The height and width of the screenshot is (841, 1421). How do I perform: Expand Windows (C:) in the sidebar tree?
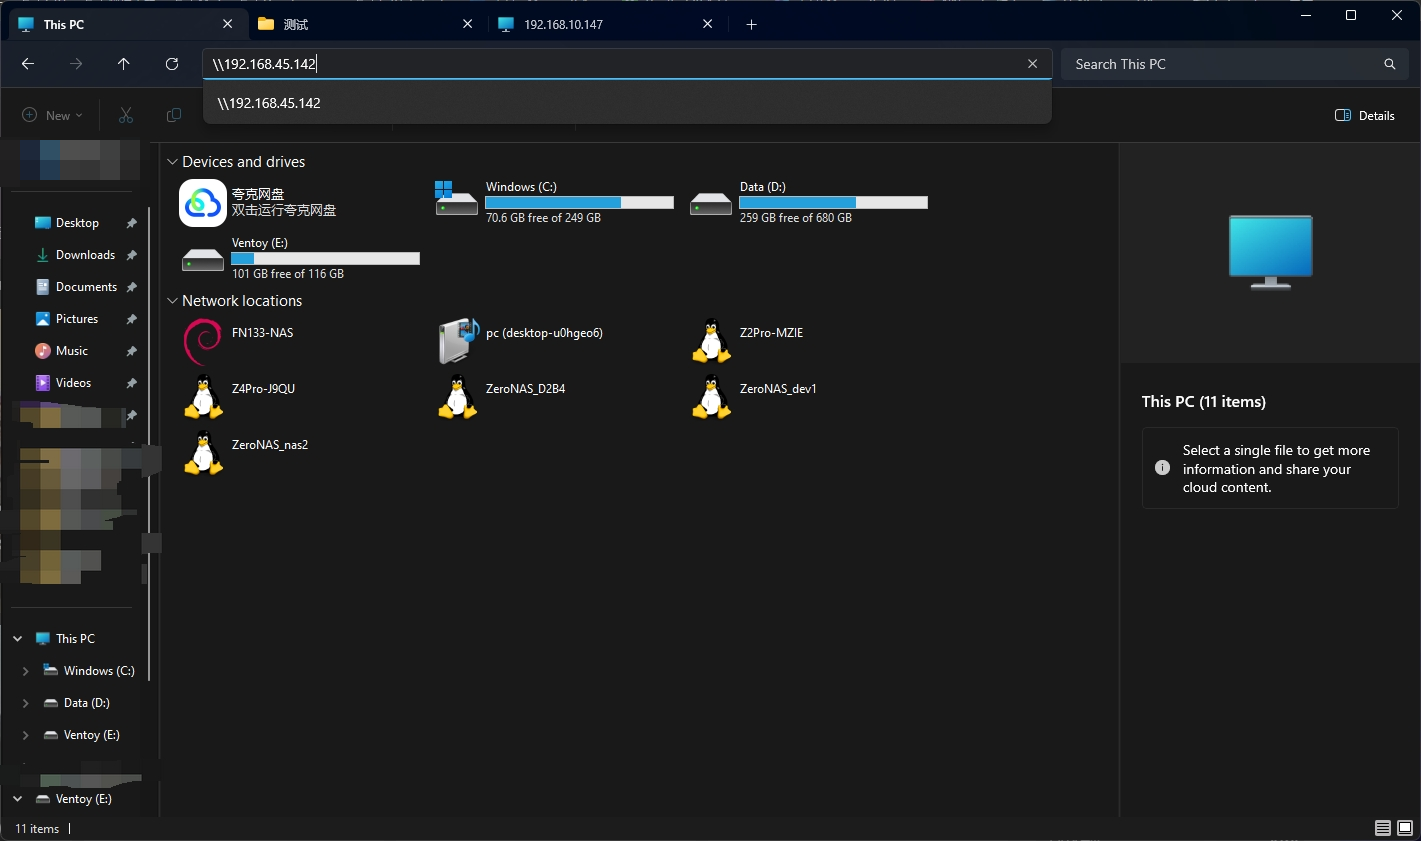pos(26,671)
